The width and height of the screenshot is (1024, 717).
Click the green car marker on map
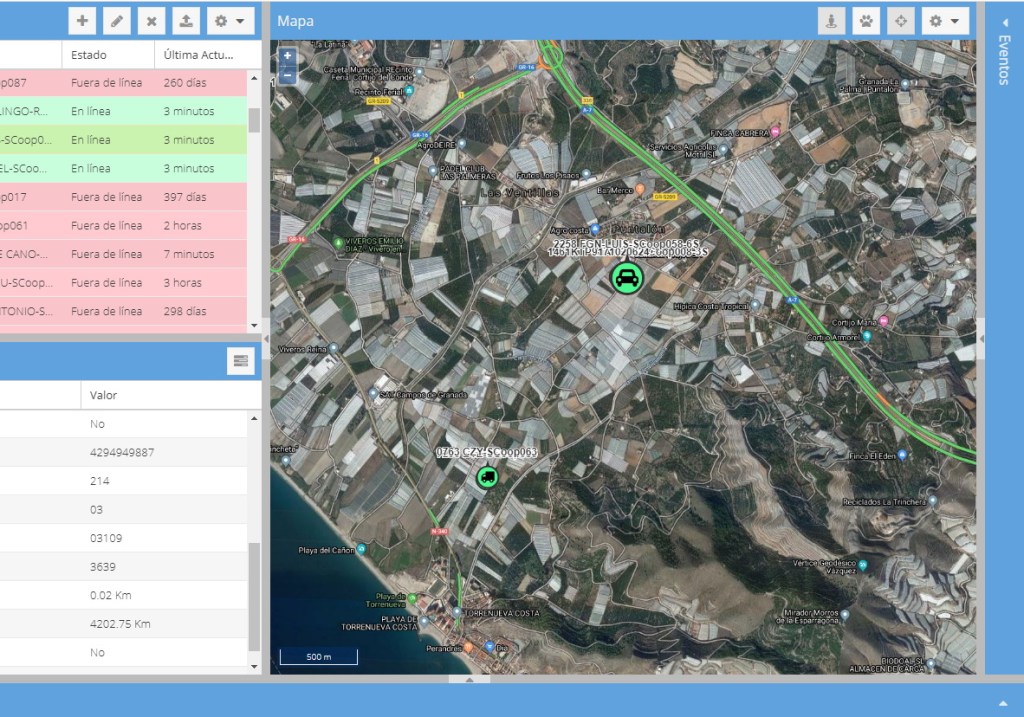[x=627, y=278]
